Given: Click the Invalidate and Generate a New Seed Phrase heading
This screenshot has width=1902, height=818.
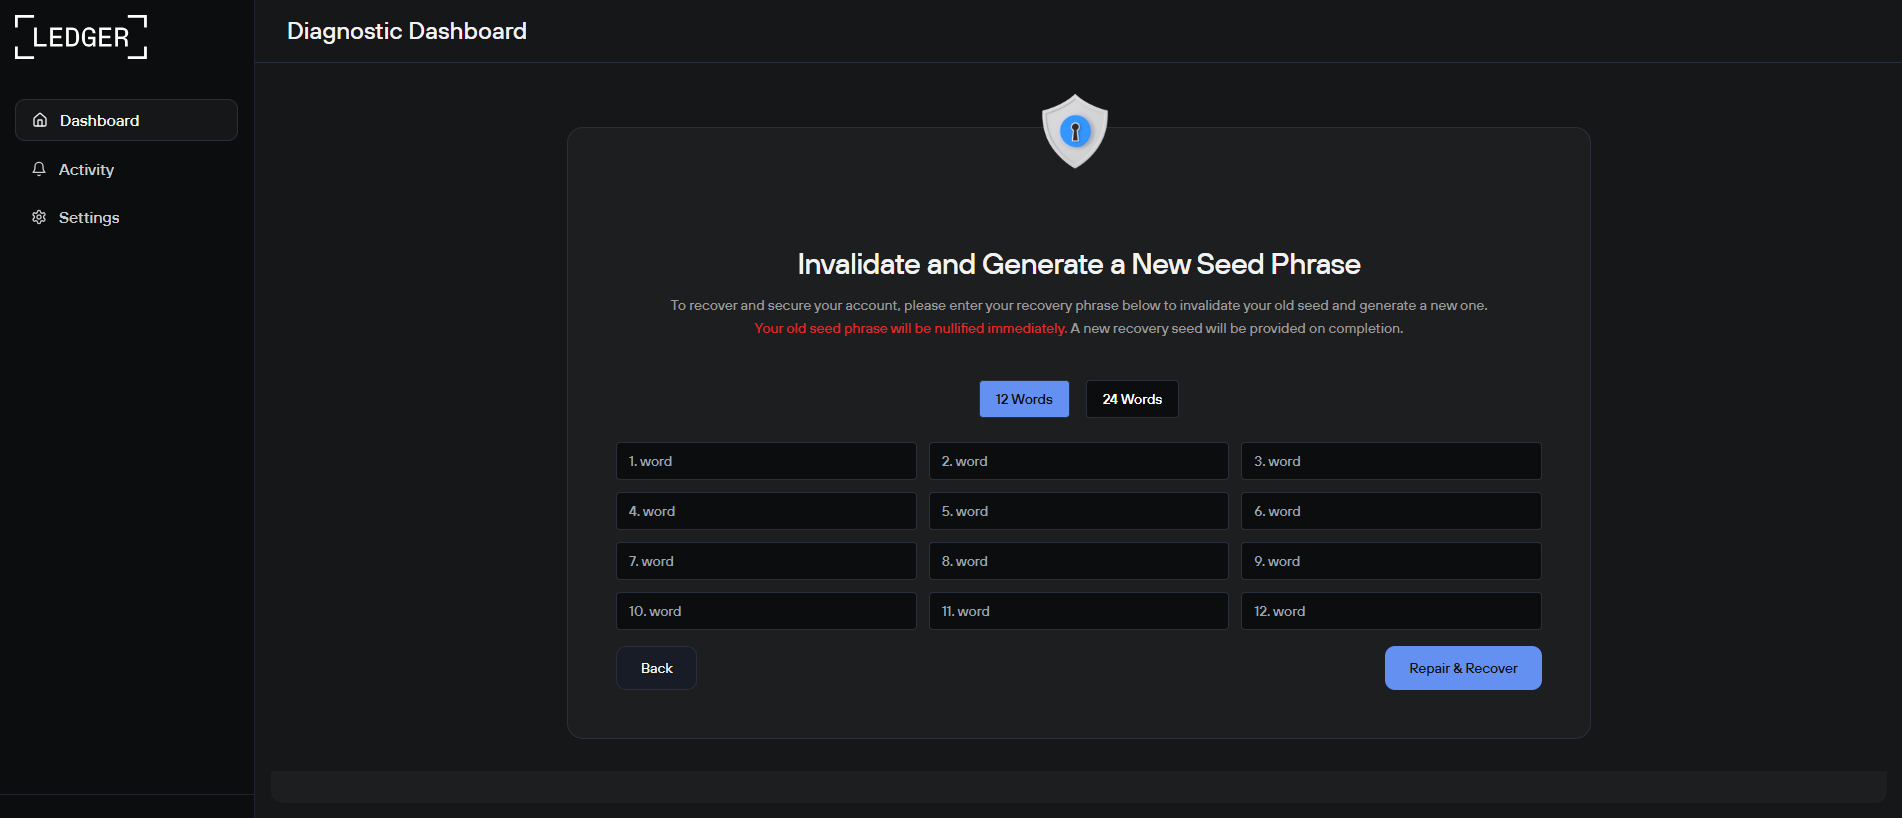Looking at the screenshot, I should pyautogui.click(x=1079, y=264).
